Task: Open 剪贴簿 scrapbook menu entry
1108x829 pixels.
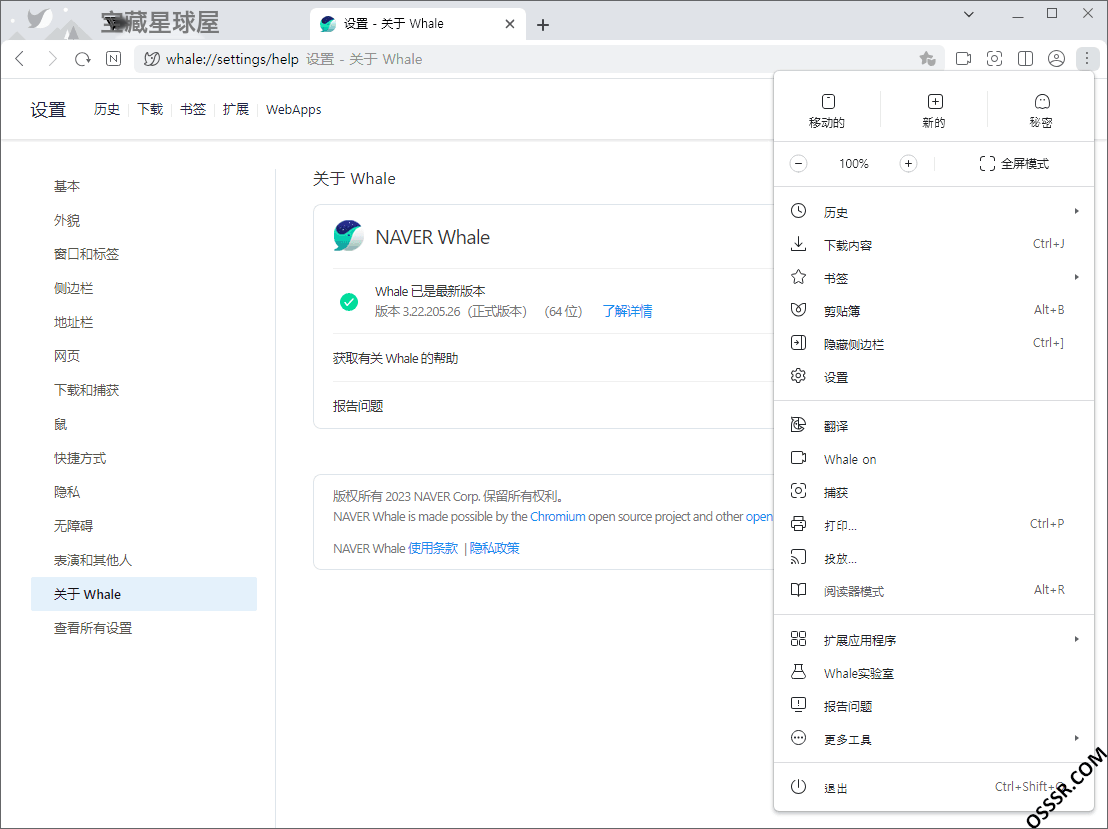Action: (934, 311)
